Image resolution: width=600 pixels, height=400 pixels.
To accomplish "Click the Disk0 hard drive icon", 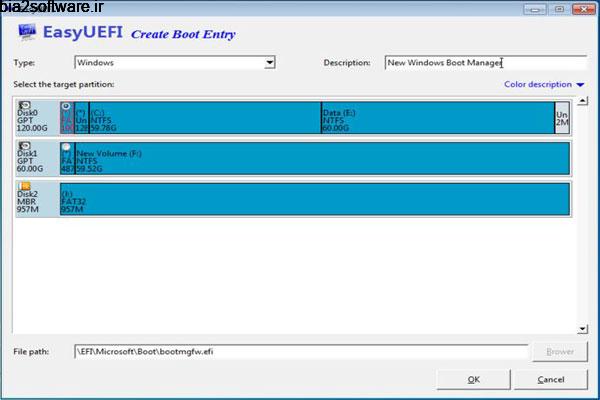I will coord(24,105).
